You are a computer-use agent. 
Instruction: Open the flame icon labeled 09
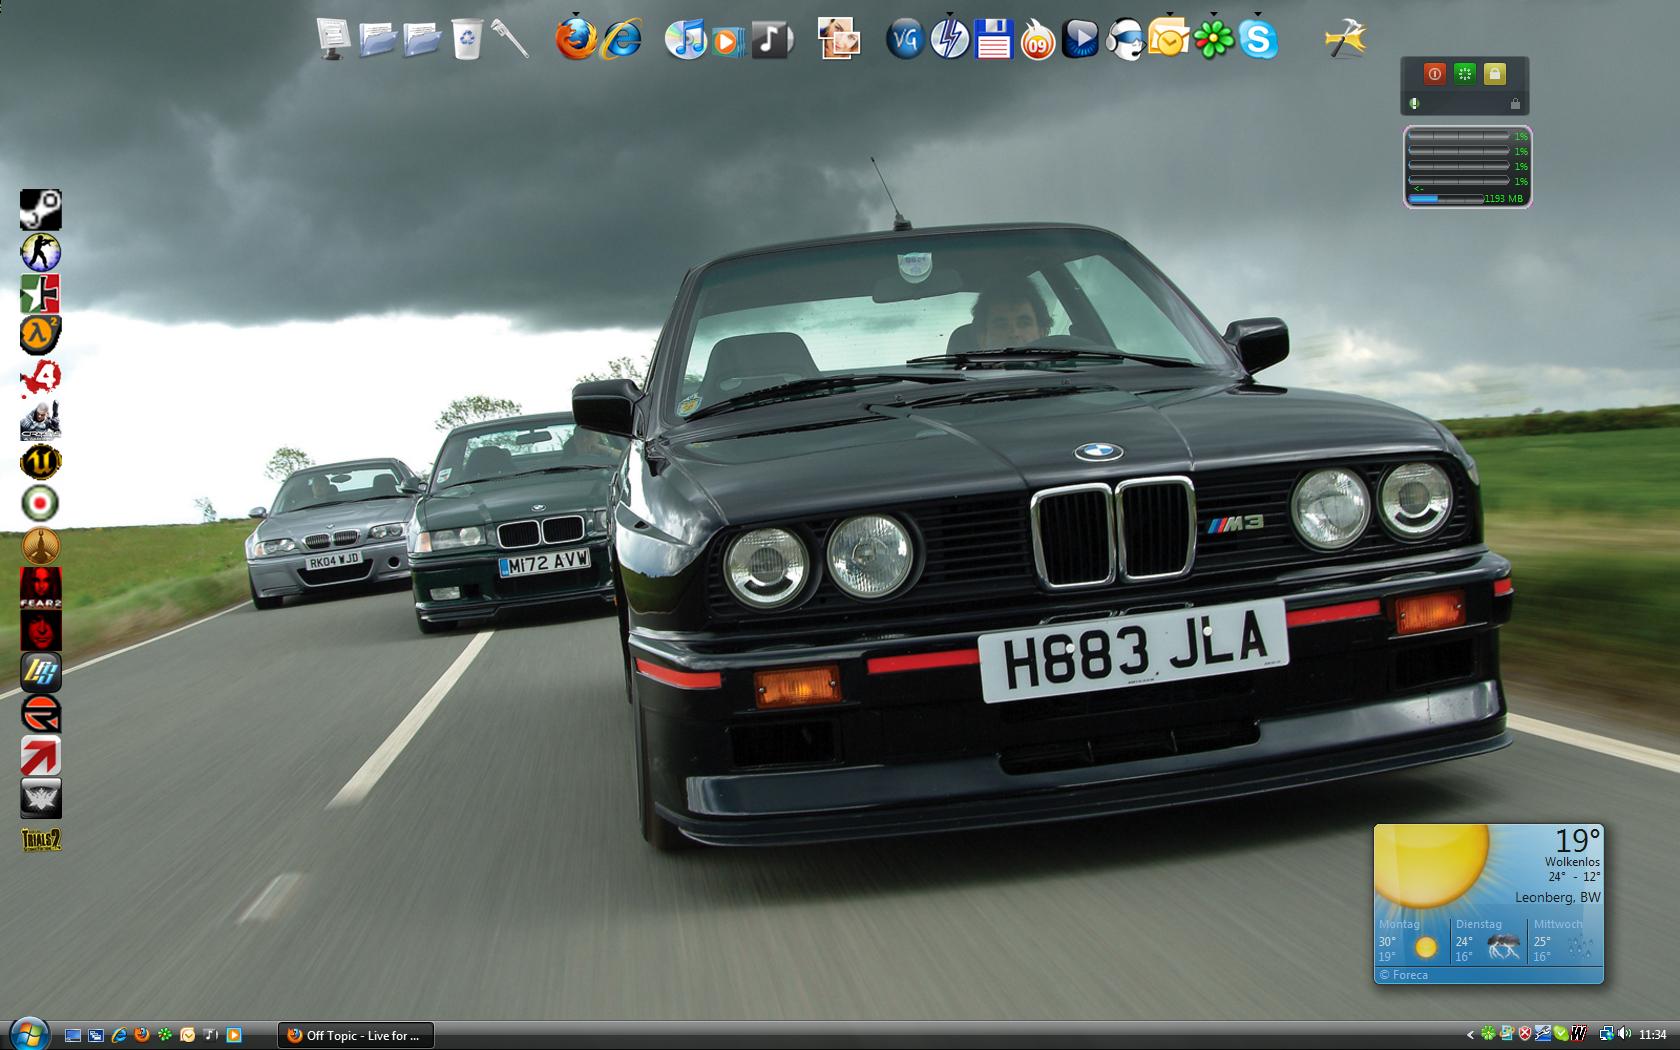1038,41
